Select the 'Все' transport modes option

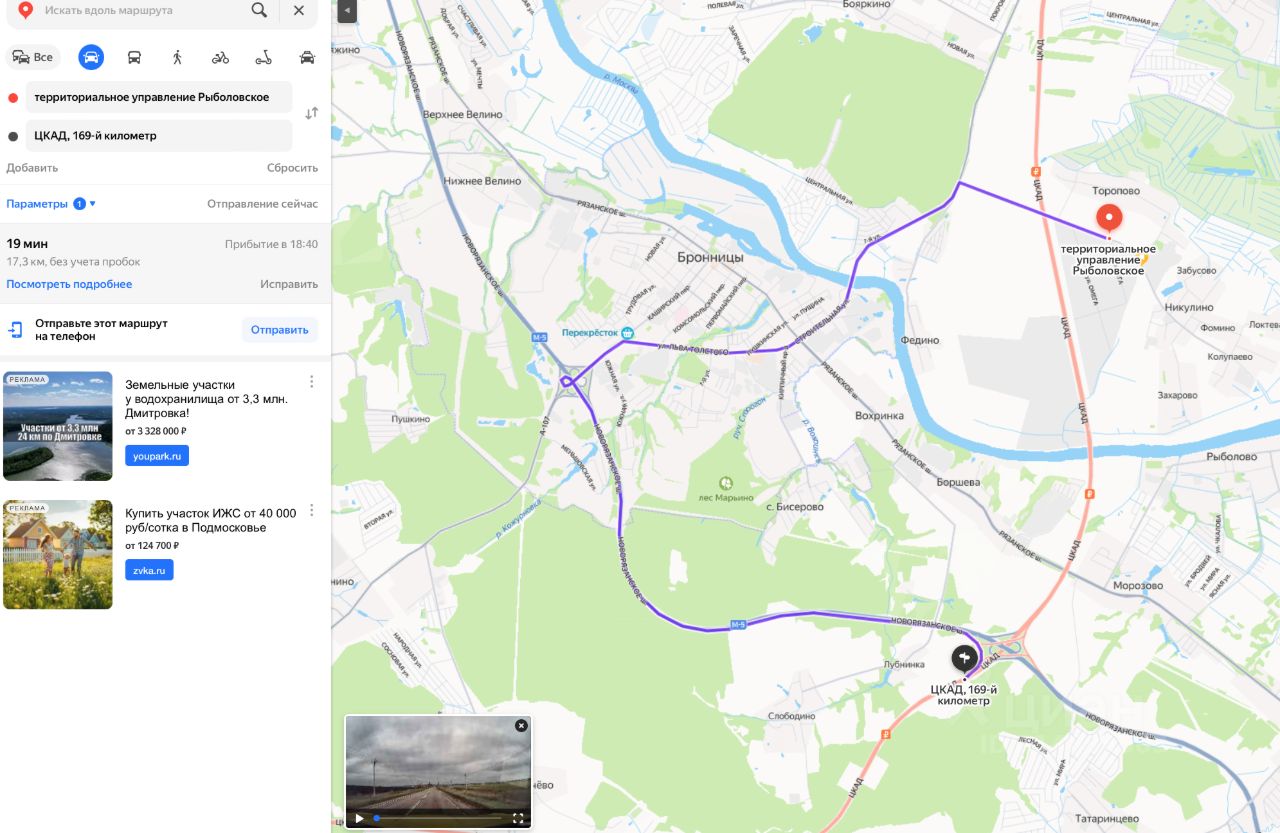(x=33, y=57)
